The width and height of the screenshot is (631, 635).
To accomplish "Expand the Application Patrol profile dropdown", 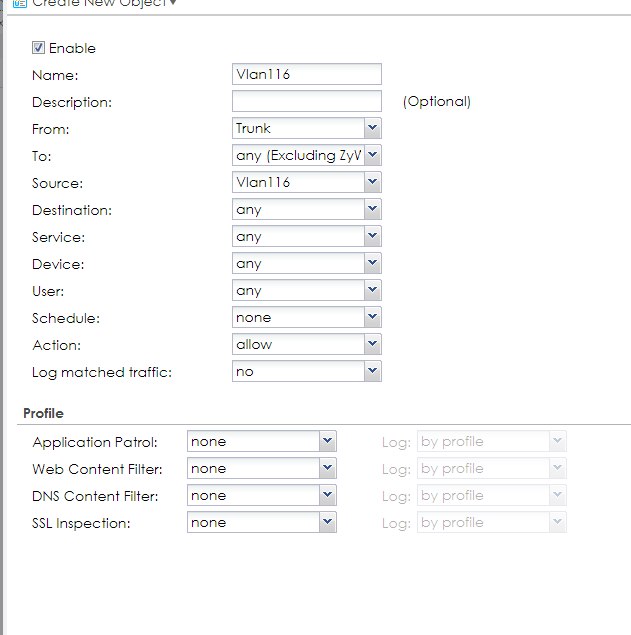I will [x=262, y=441].
